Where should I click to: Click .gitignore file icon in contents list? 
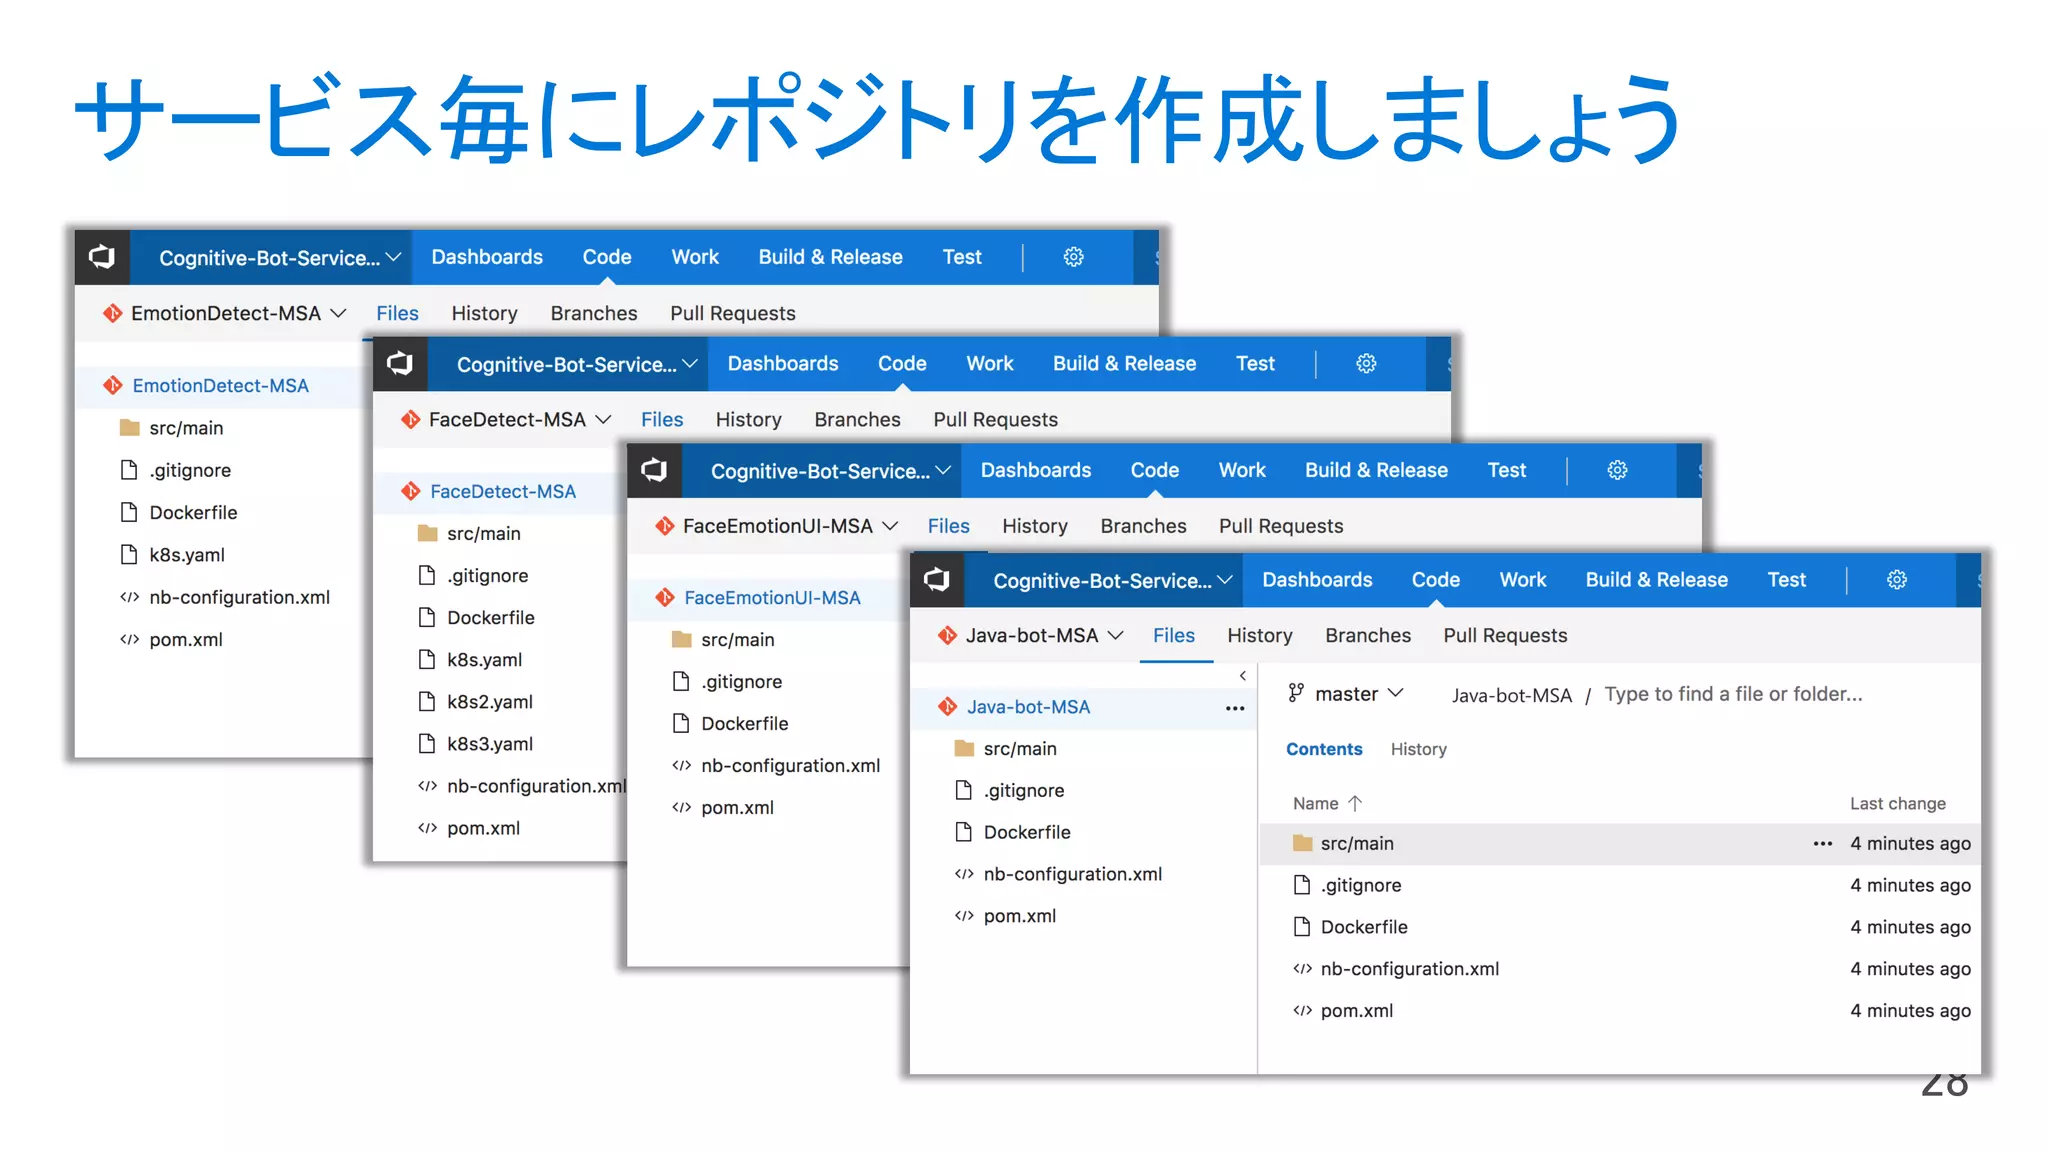tap(1301, 885)
